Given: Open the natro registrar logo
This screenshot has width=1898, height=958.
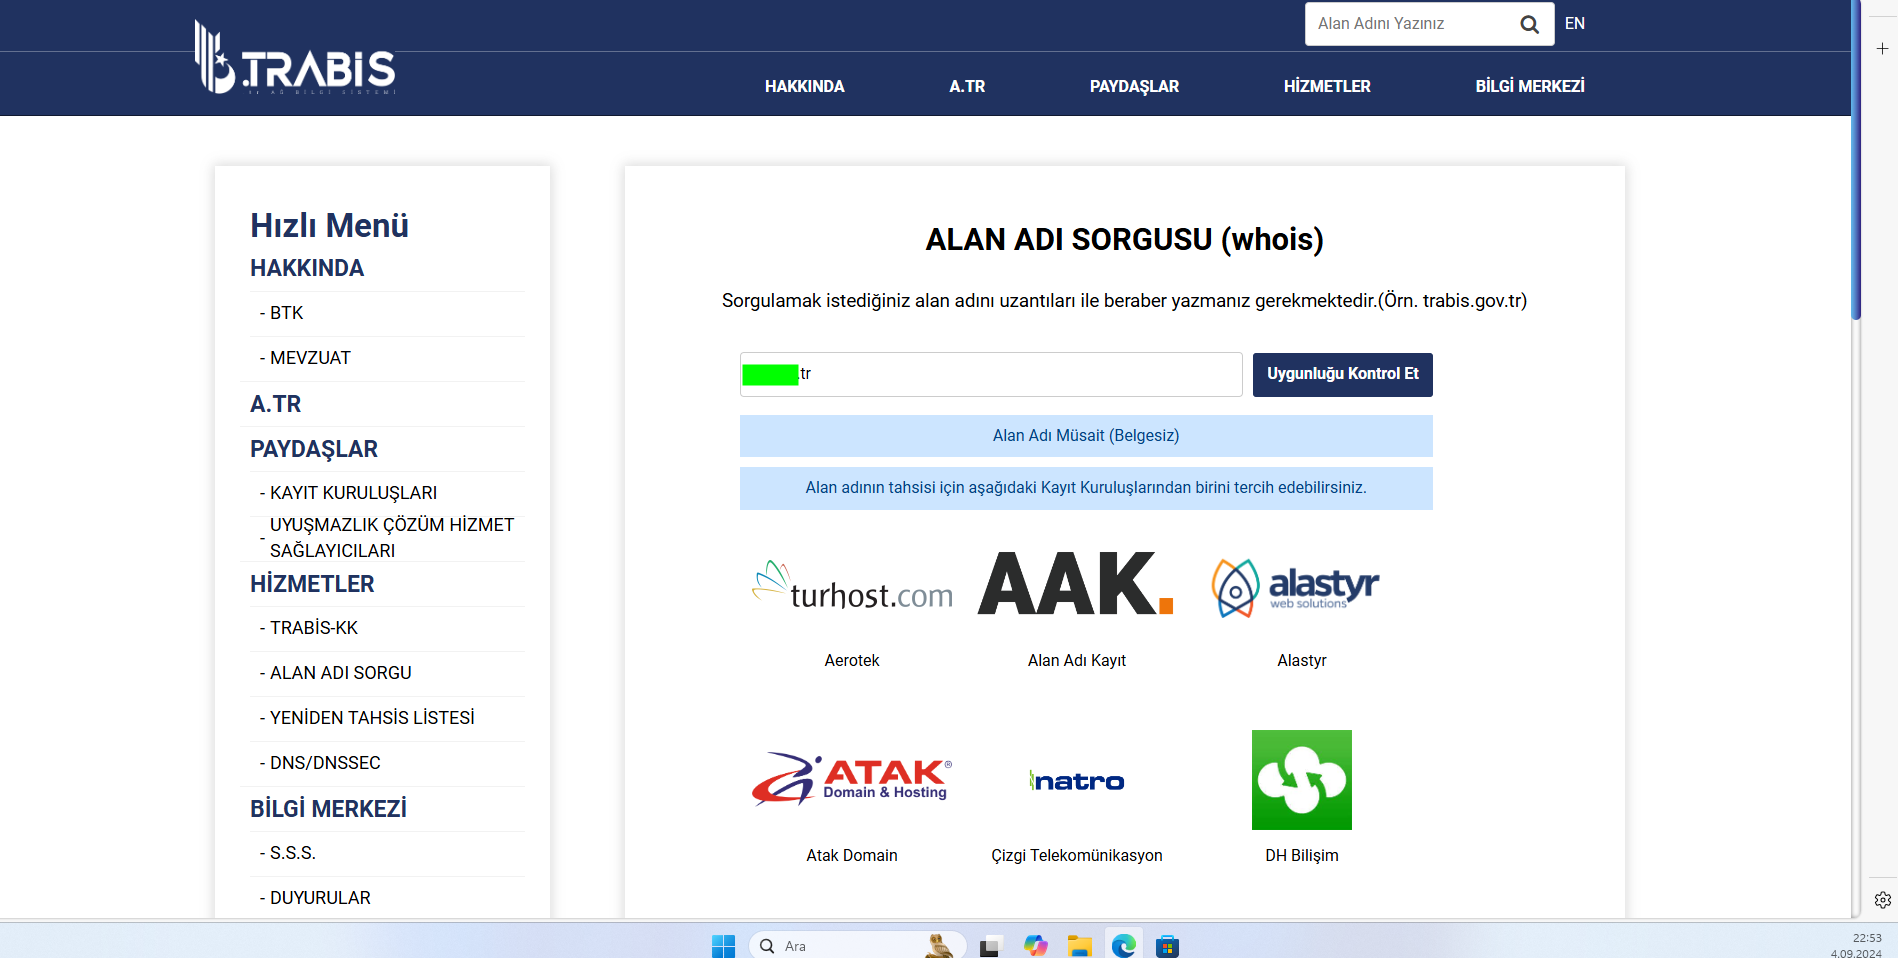Looking at the screenshot, I should [x=1077, y=780].
